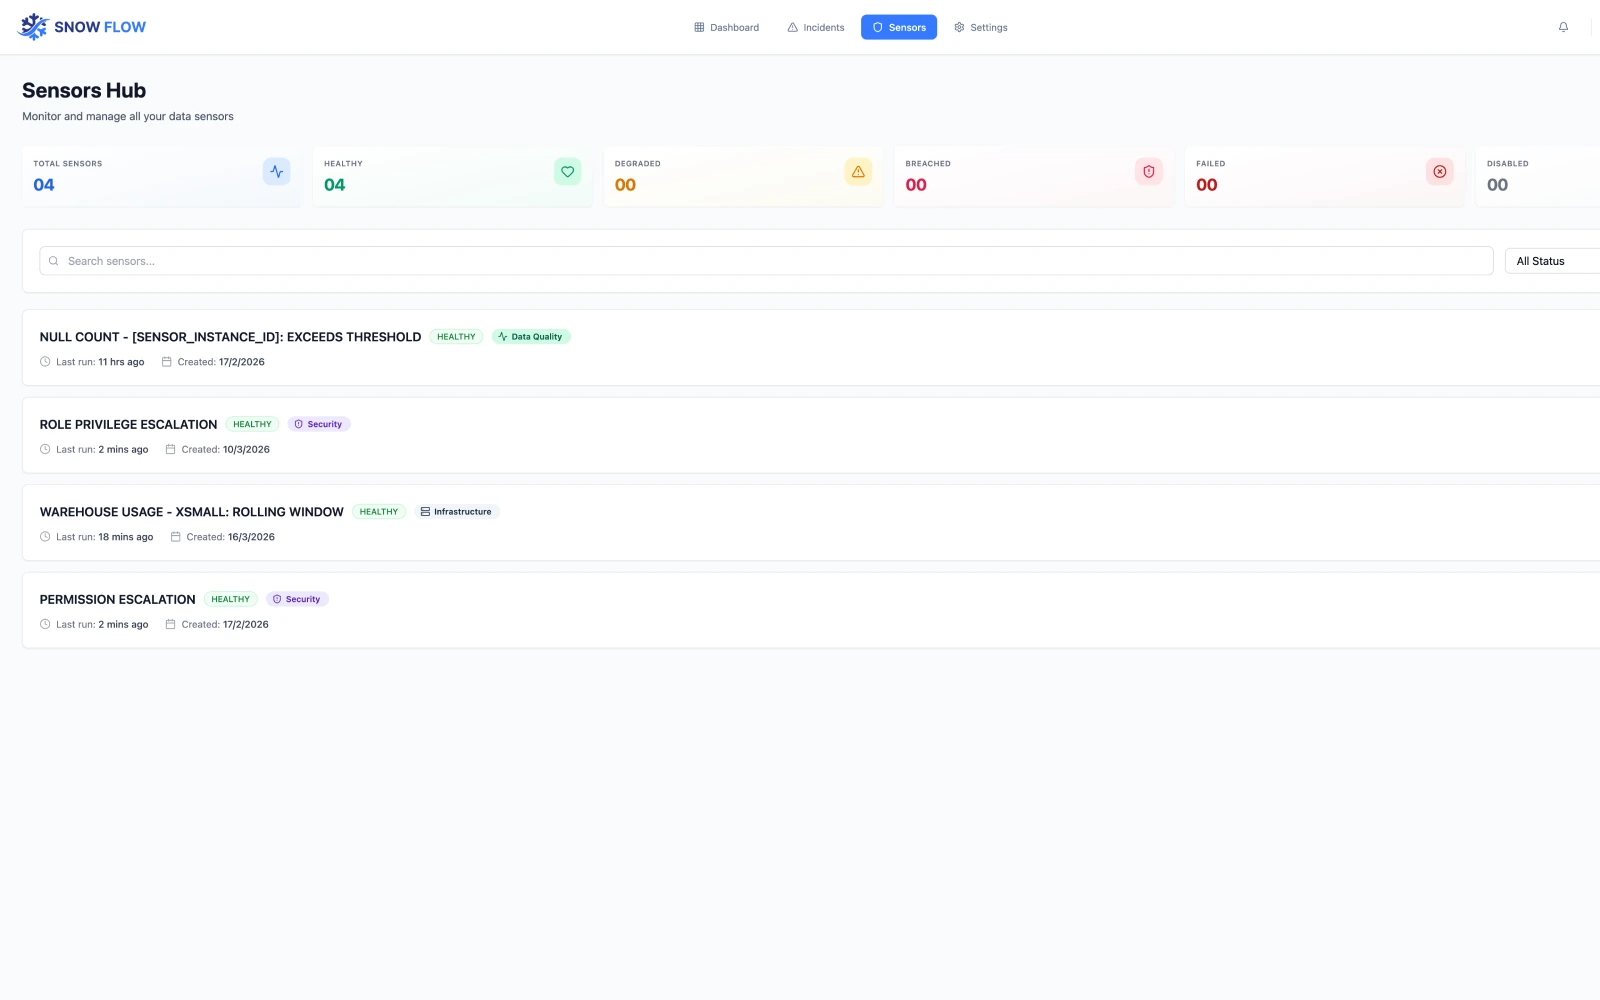The image size is (1600, 1000).
Task: Click the Breached shield icon
Action: [x=1149, y=171]
